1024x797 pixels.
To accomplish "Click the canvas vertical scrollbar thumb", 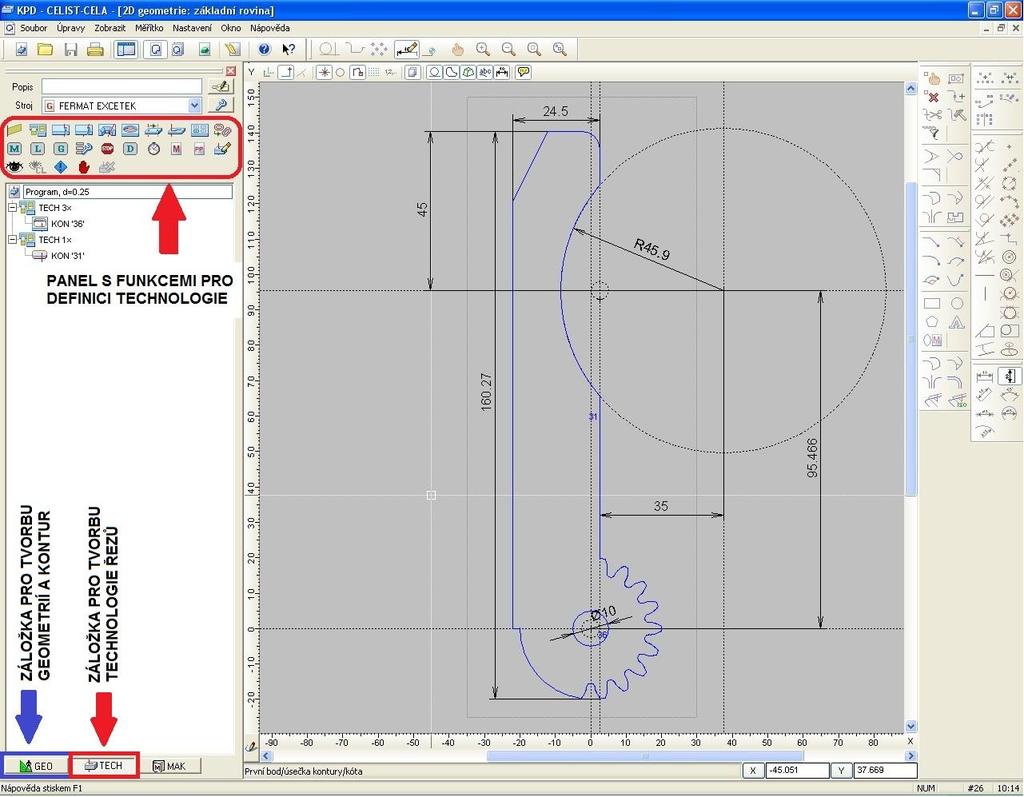I will coord(911,340).
